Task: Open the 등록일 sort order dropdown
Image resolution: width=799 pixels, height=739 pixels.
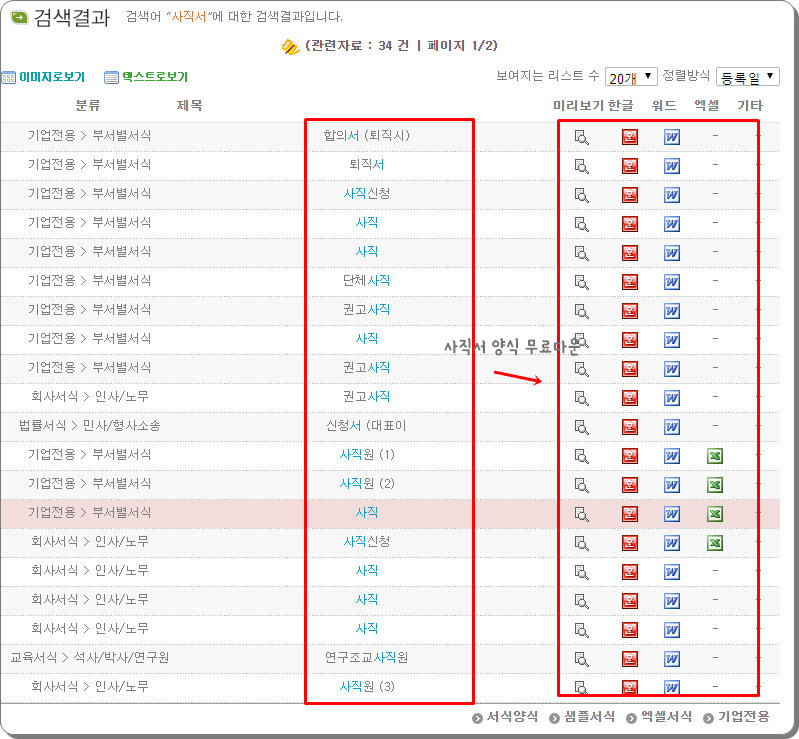Action: [x=748, y=77]
